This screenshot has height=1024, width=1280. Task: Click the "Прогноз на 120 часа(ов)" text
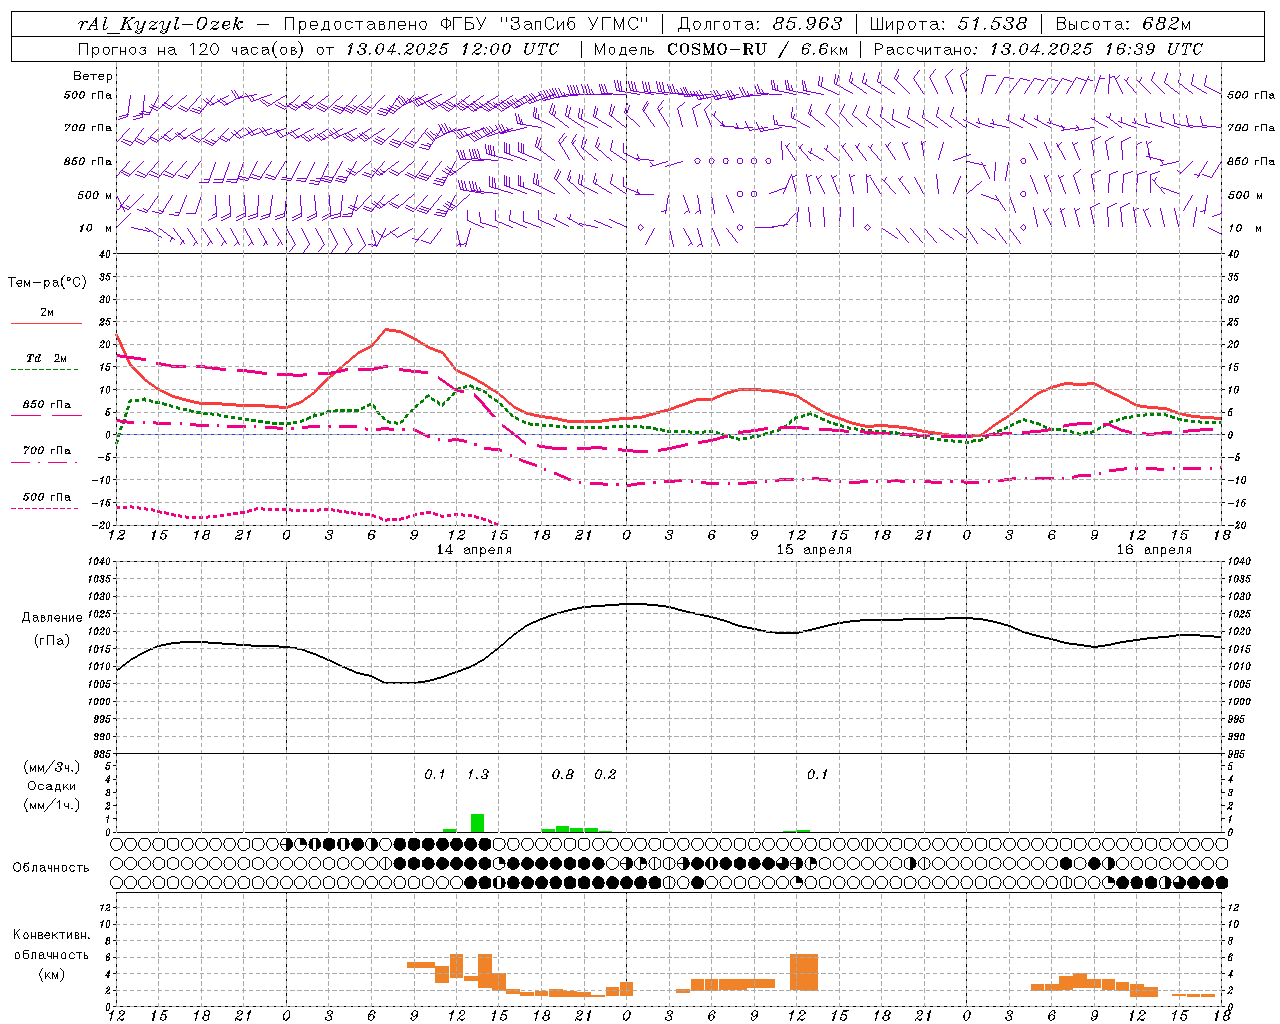click(191, 49)
